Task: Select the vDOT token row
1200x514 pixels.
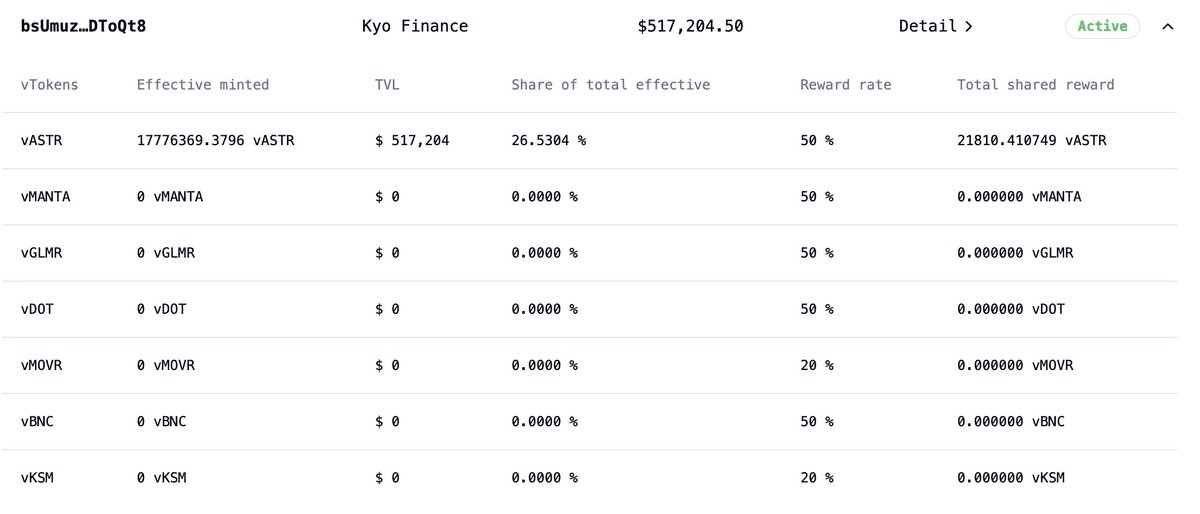Action: (38, 309)
